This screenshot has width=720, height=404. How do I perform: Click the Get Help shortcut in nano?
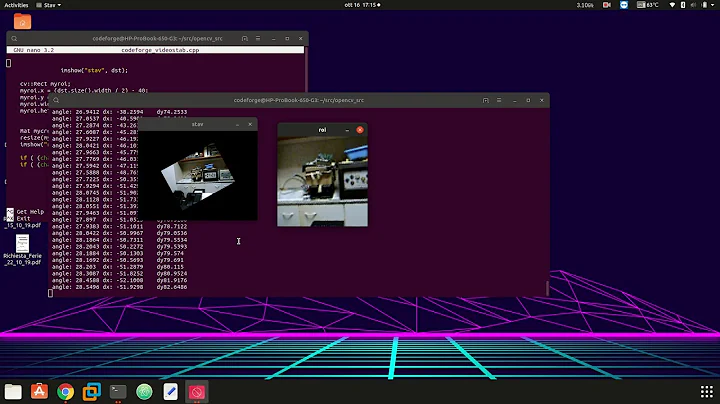coord(25,212)
